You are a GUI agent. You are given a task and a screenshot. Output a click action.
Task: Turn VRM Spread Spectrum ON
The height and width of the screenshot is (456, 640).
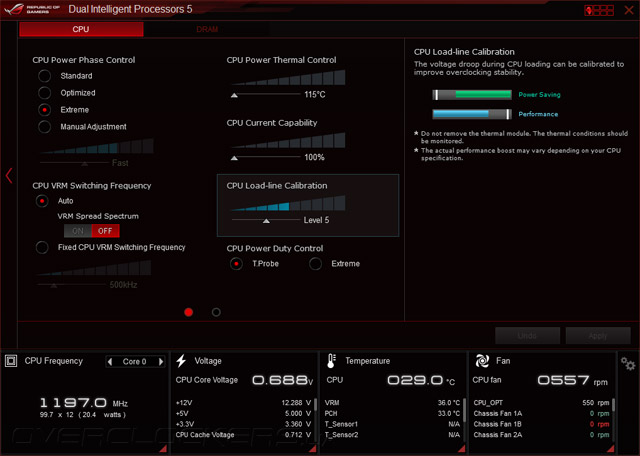pyautogui.click(x=78, y=231)
